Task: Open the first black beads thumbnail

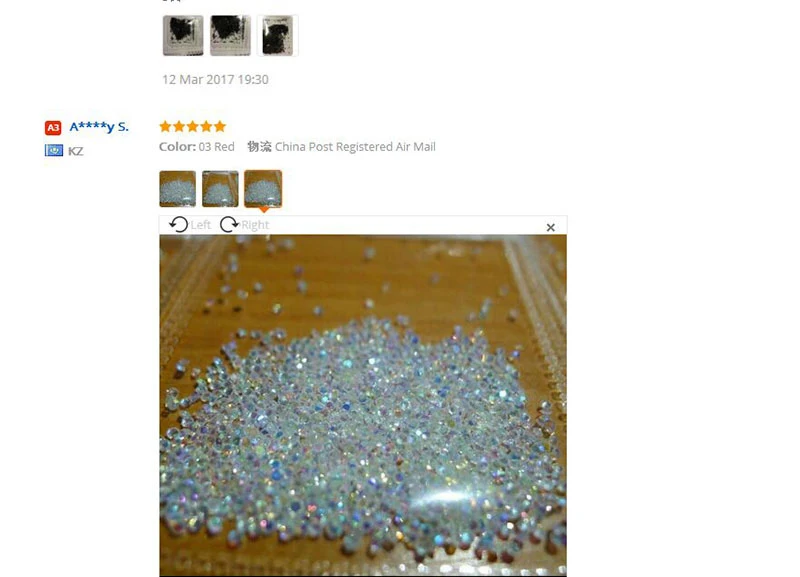Action: click(183, 35)
